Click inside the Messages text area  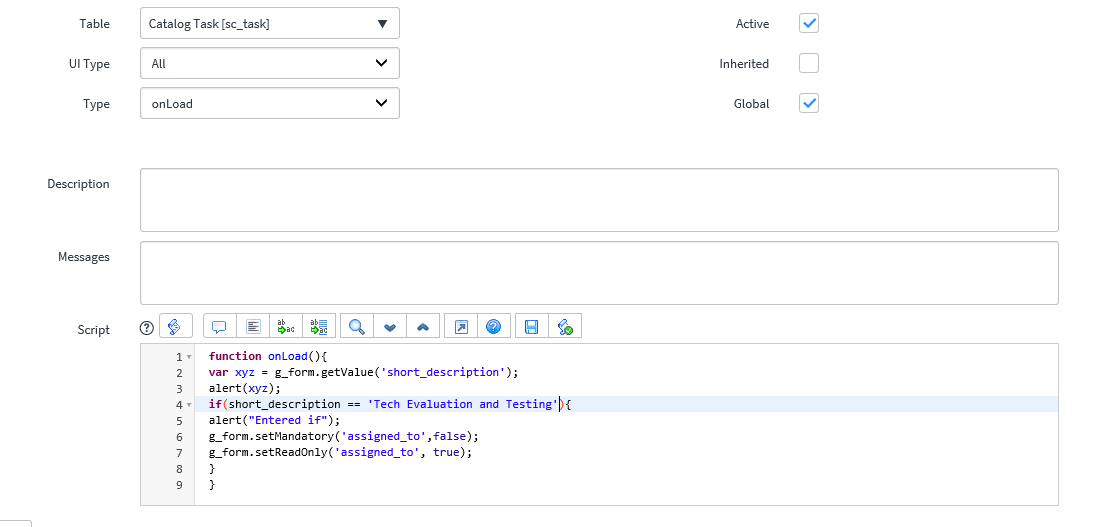599,273
